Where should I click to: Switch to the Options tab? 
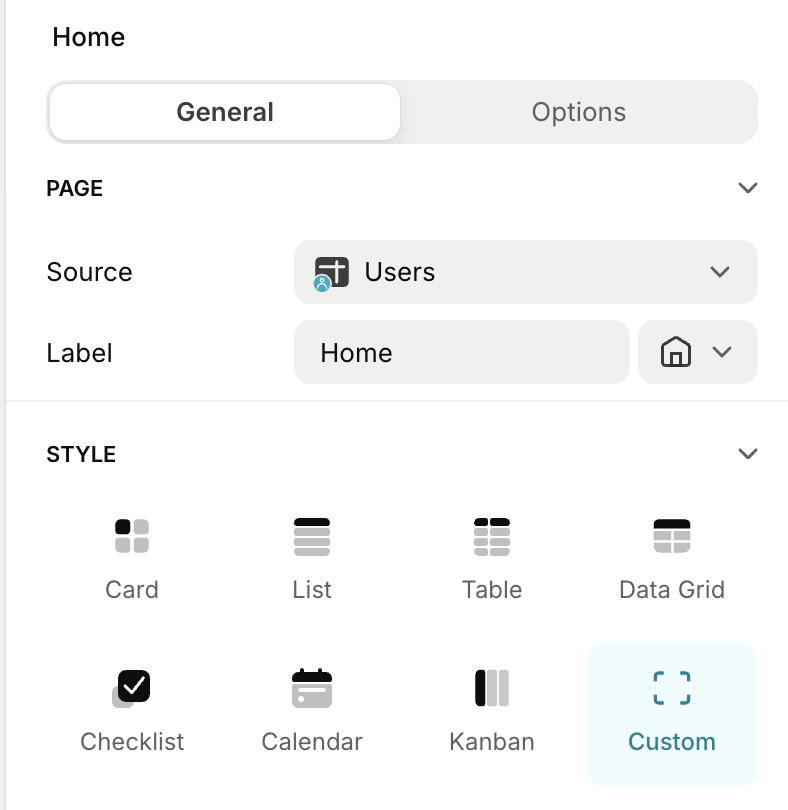(x=579, y=112)
